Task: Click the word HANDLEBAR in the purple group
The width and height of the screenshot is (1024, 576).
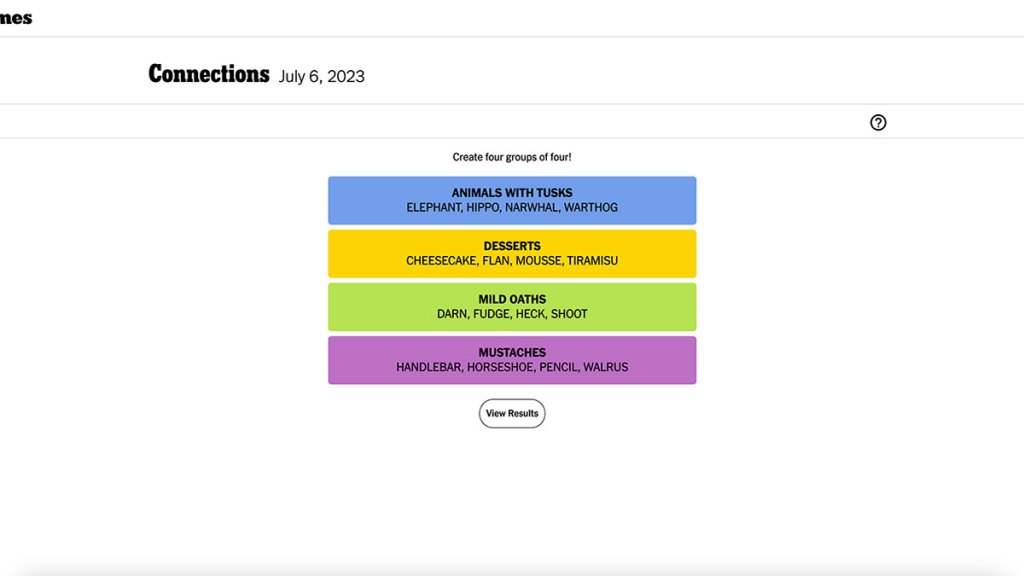Action: click(428, 367)
